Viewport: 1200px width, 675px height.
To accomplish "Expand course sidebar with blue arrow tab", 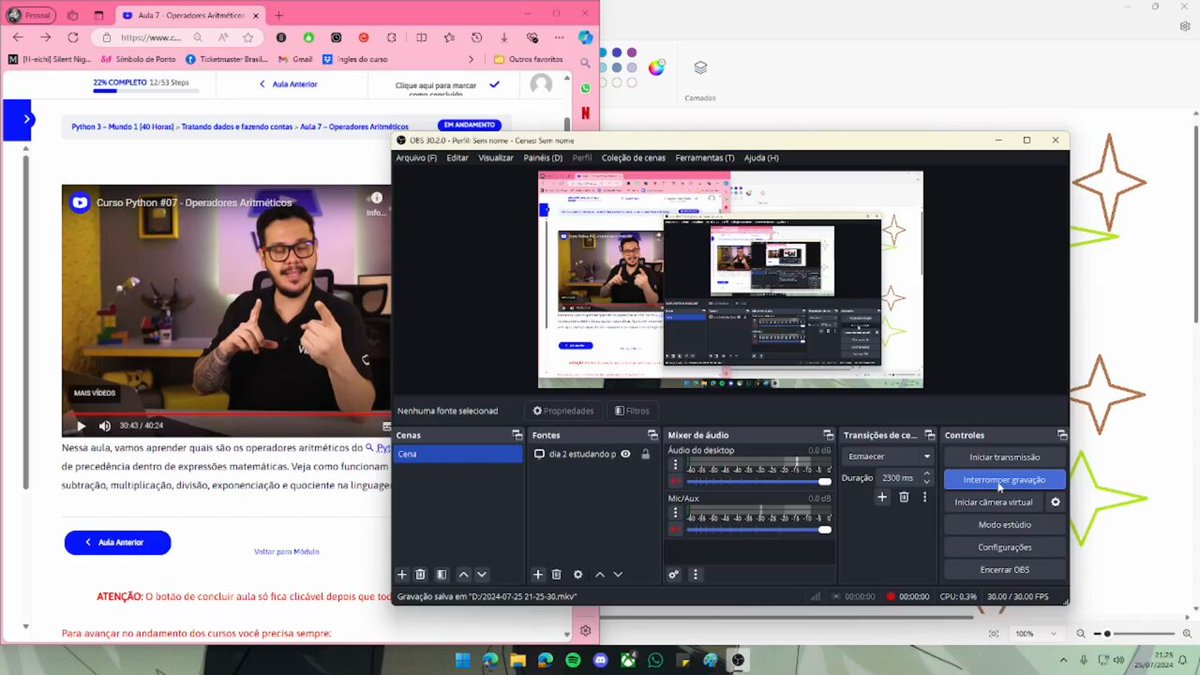I will [x=17, y=120].
